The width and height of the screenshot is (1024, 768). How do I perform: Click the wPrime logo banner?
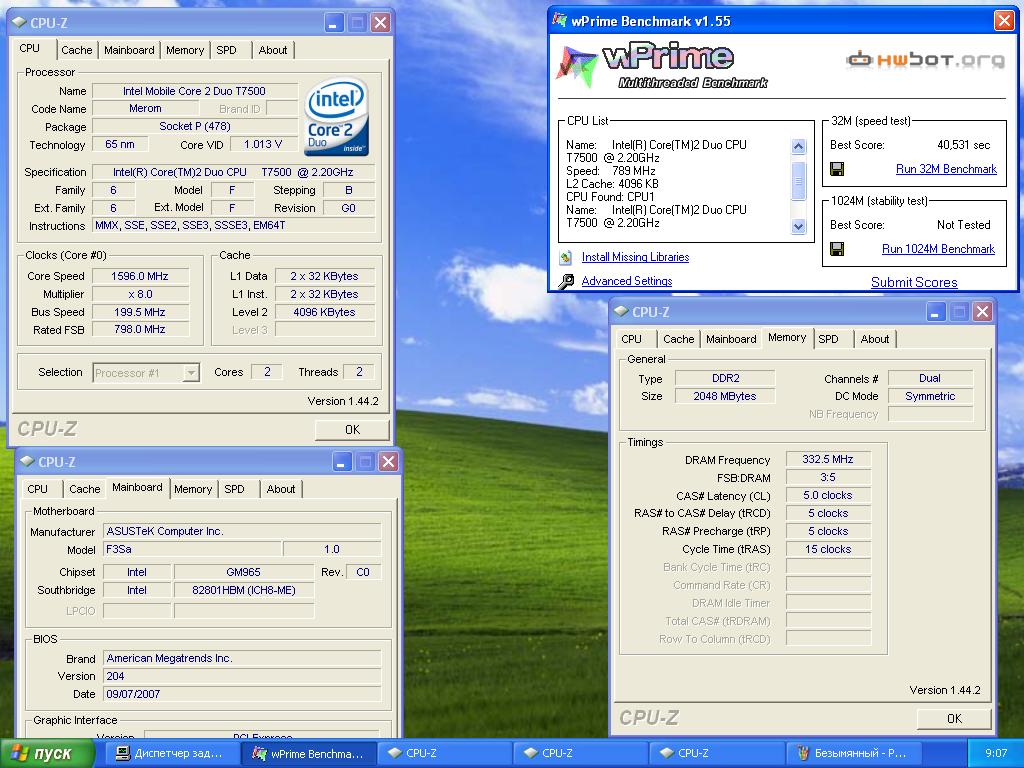click(662, 65)
